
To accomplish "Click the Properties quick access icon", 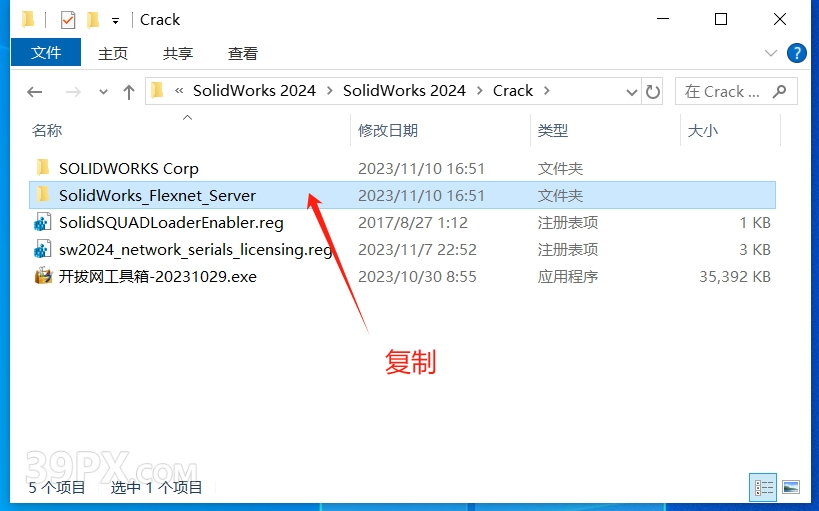I will (68, 20).
